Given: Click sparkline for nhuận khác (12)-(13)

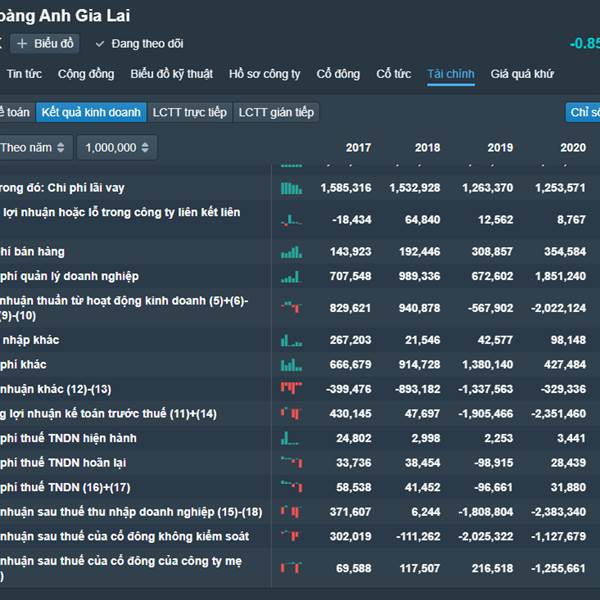Looking at the screenshot, I should pyautogui.click(x=292, y=388).
